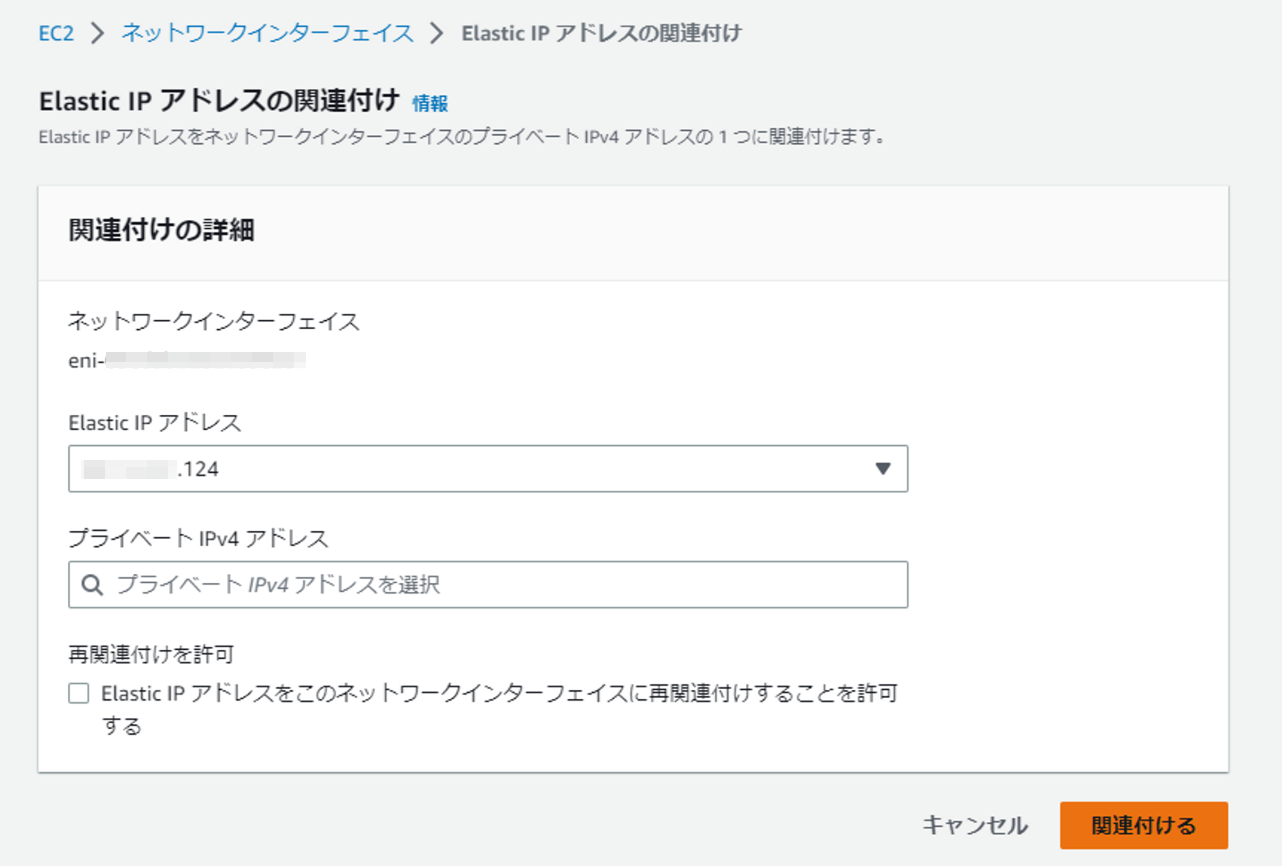
Task: Click the current Elastic IP アドレスの関連付け breadcrumb
Action: pos(601,33)
